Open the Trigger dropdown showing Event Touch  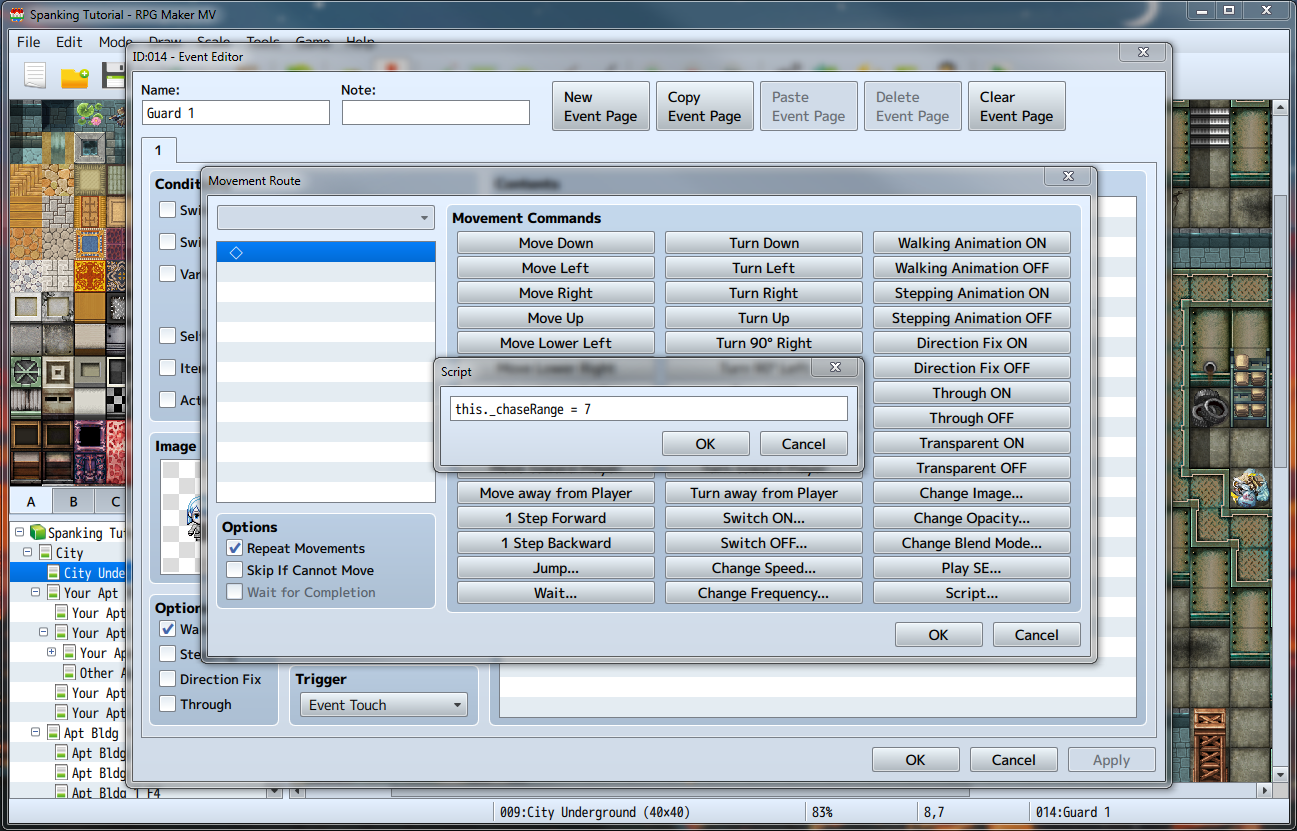tap(383, 705)
